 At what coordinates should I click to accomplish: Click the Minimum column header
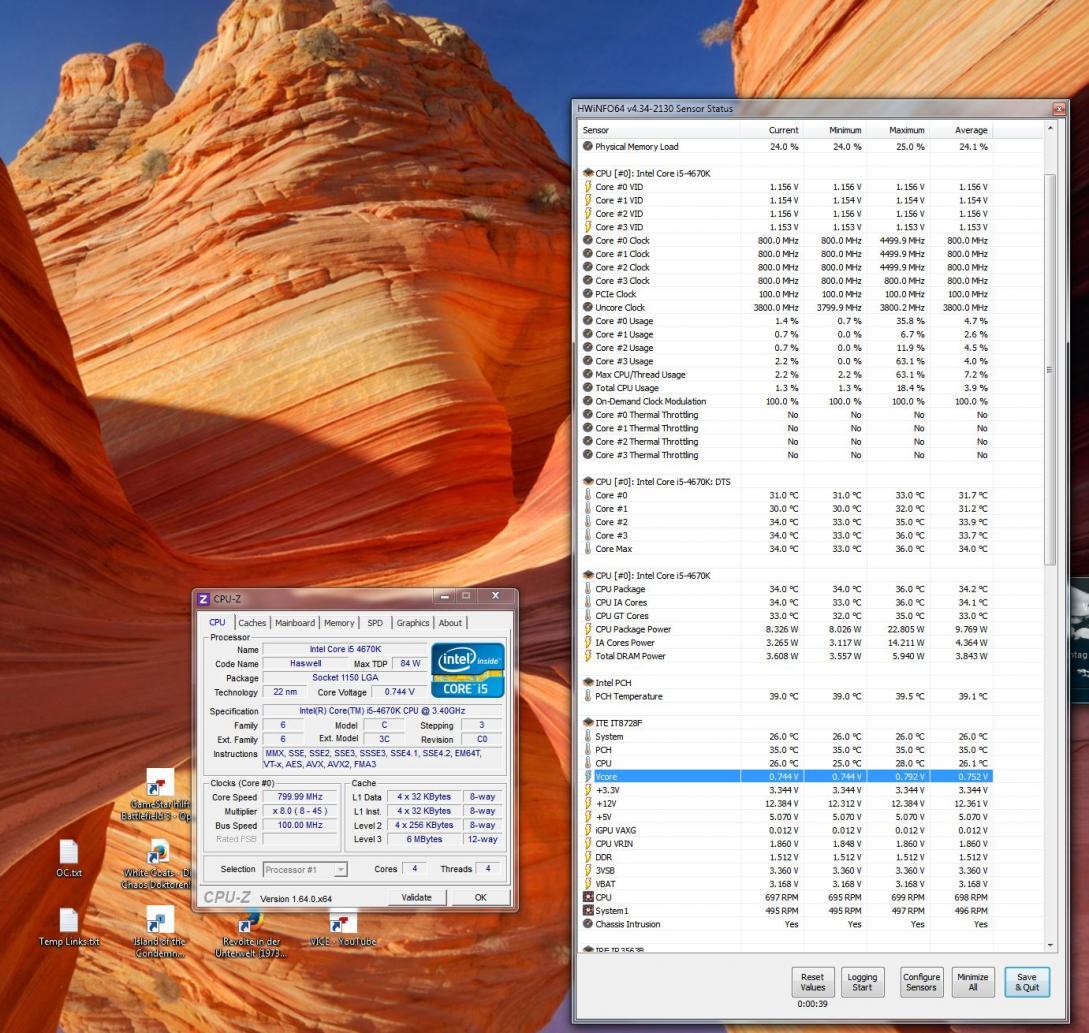(835, 130)
